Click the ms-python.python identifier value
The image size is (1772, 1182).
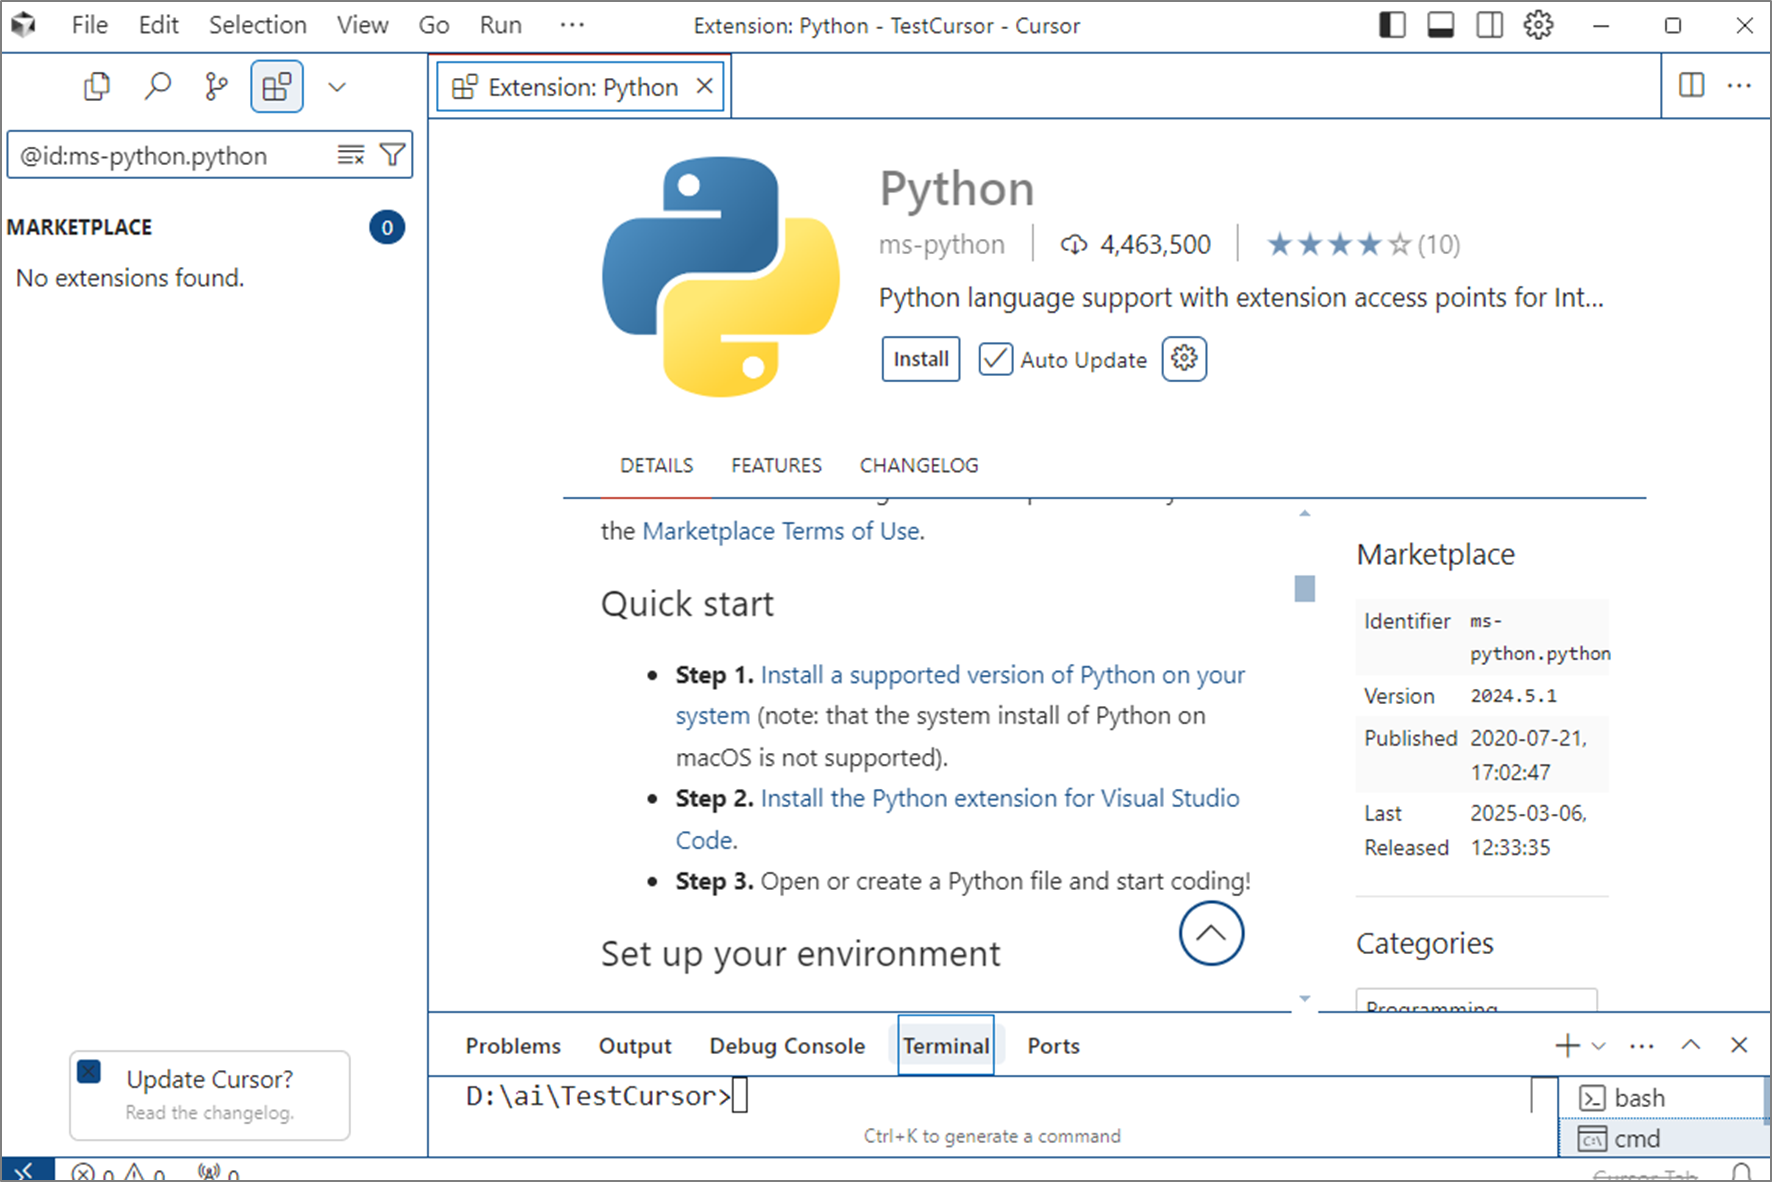click(x=1540, y=637)
